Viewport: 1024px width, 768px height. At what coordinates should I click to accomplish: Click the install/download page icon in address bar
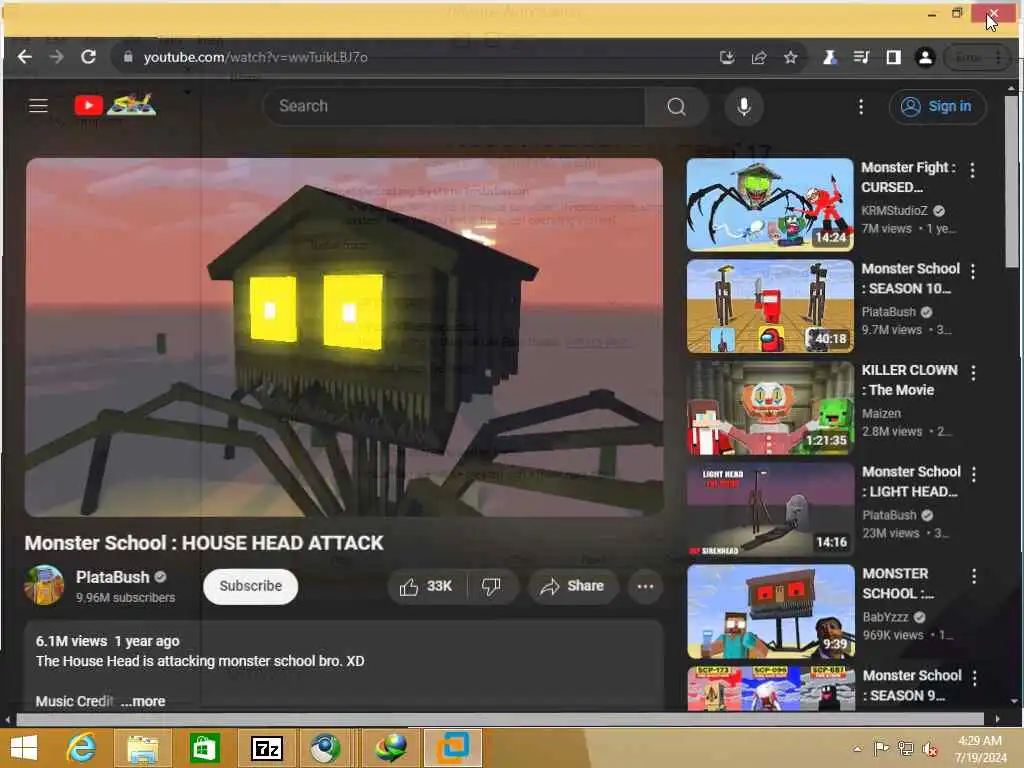click(727, 57)
